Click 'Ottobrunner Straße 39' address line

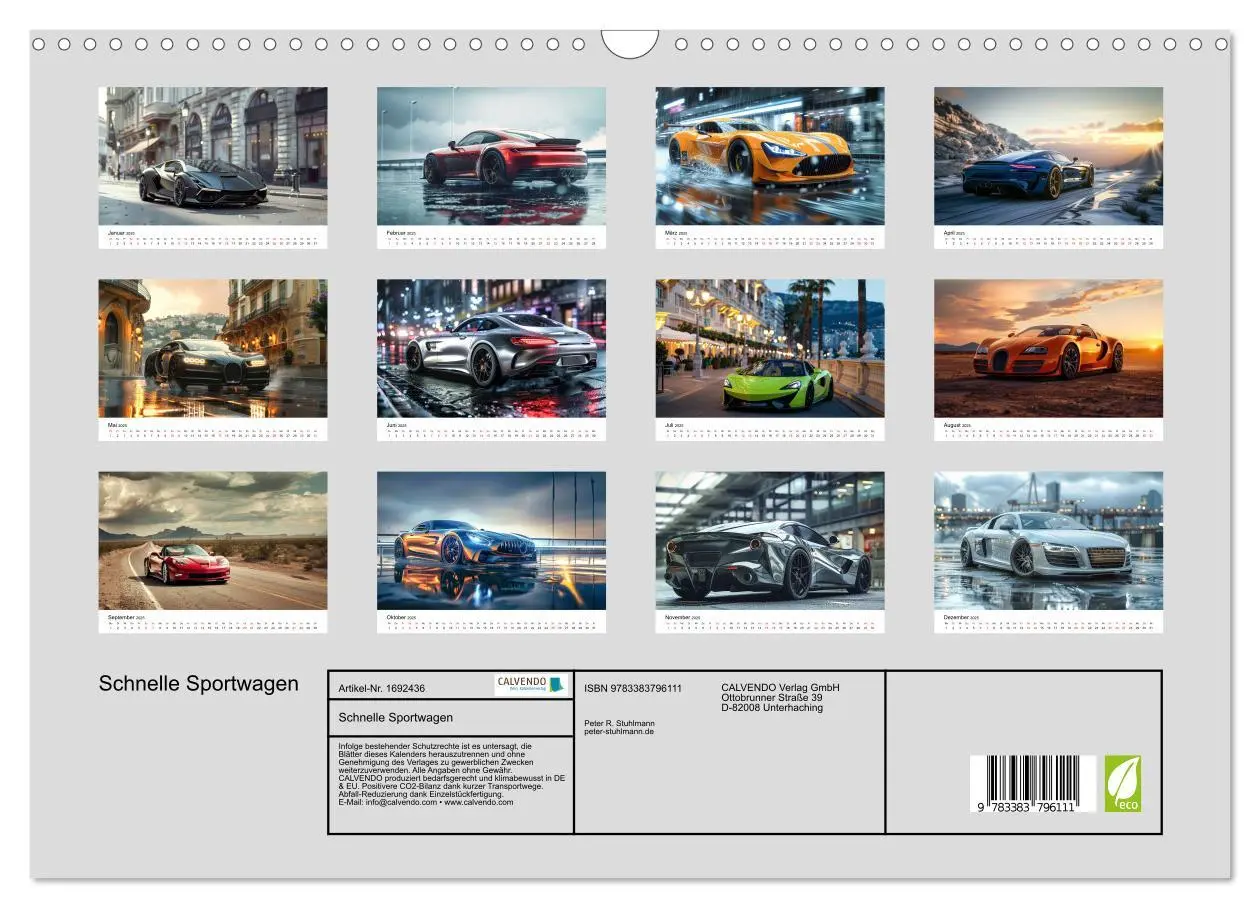772,697
